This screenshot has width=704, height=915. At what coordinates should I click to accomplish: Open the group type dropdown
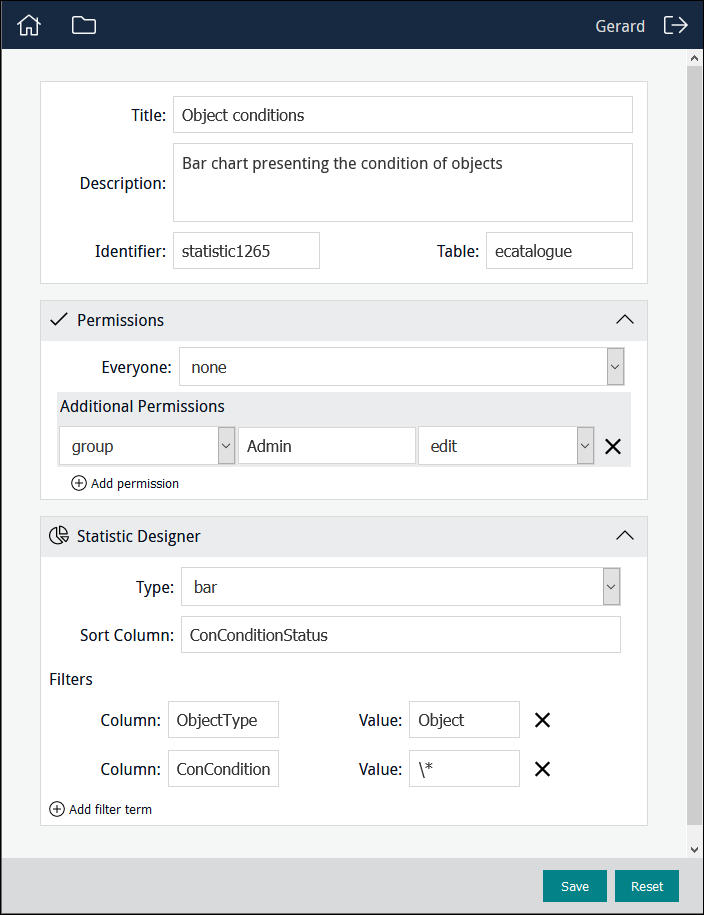(226, 446)
